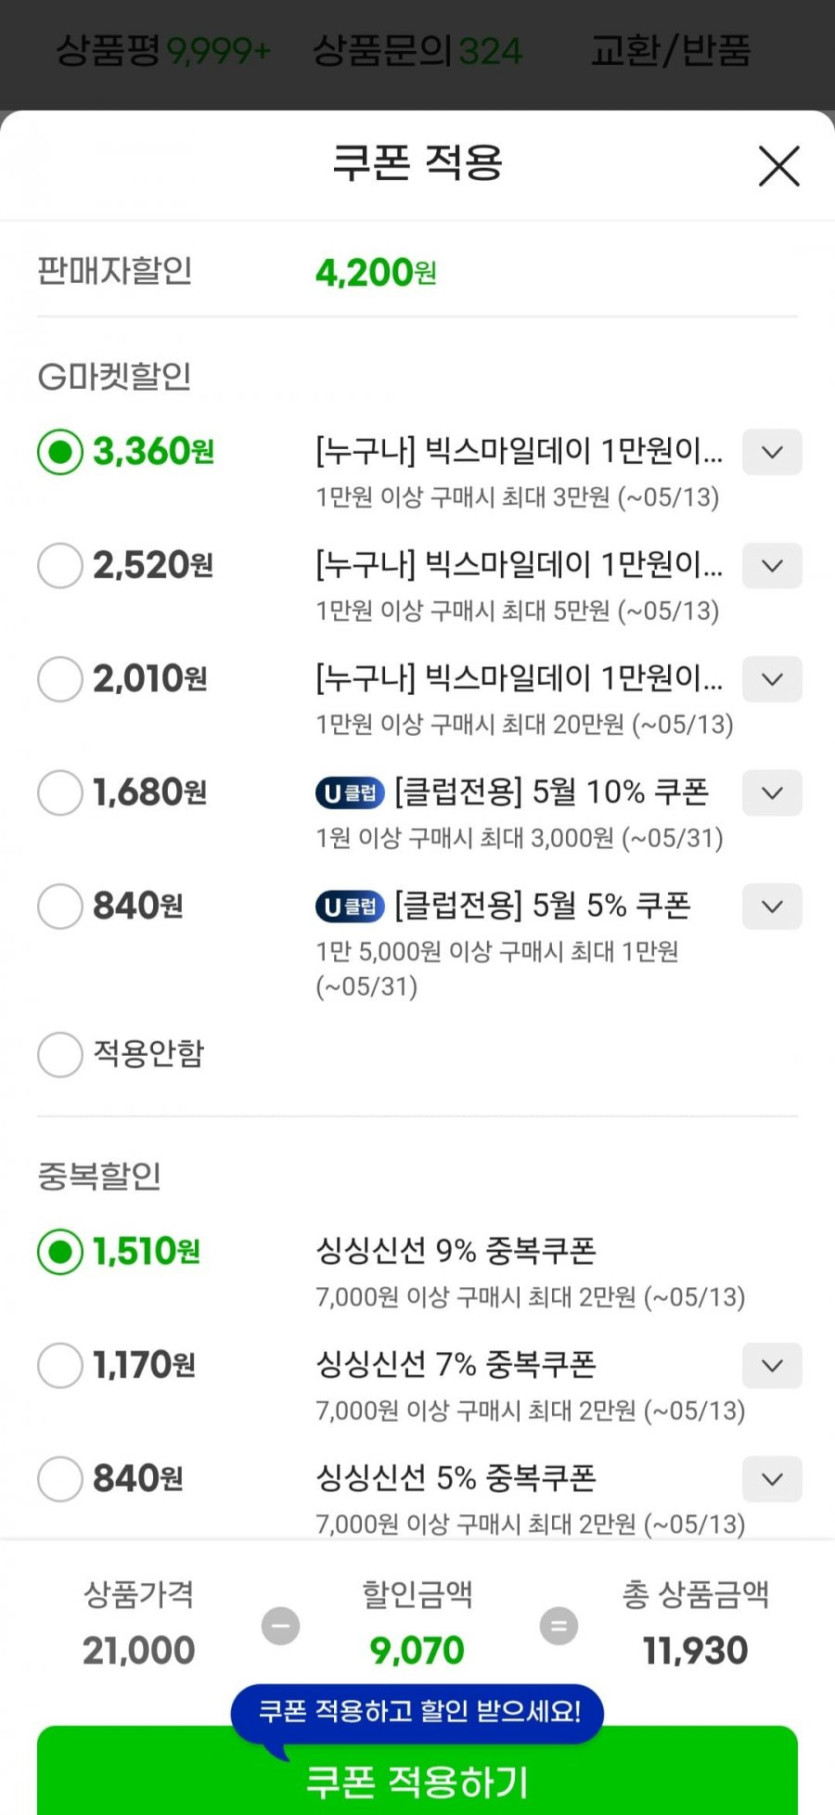Select the 1,510원 싱싱신선 9% coupon
835x1815 pixels.
point(60,1251)
